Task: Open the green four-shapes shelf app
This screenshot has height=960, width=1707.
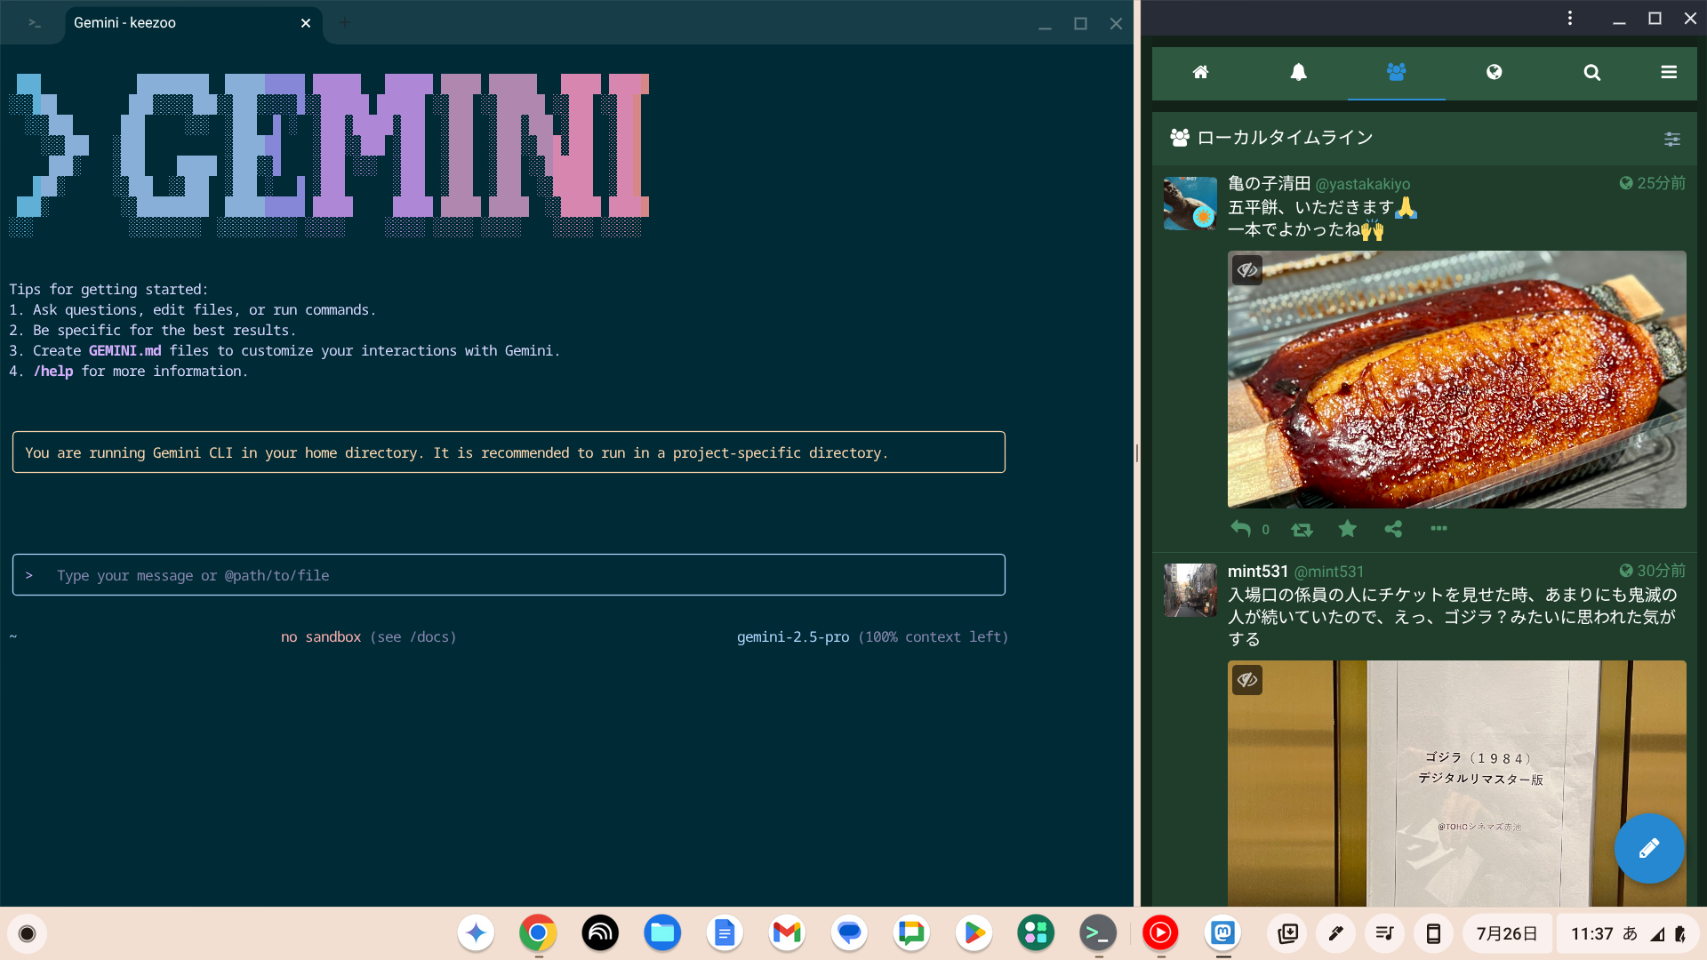Action: click(x=1036, y=933)
